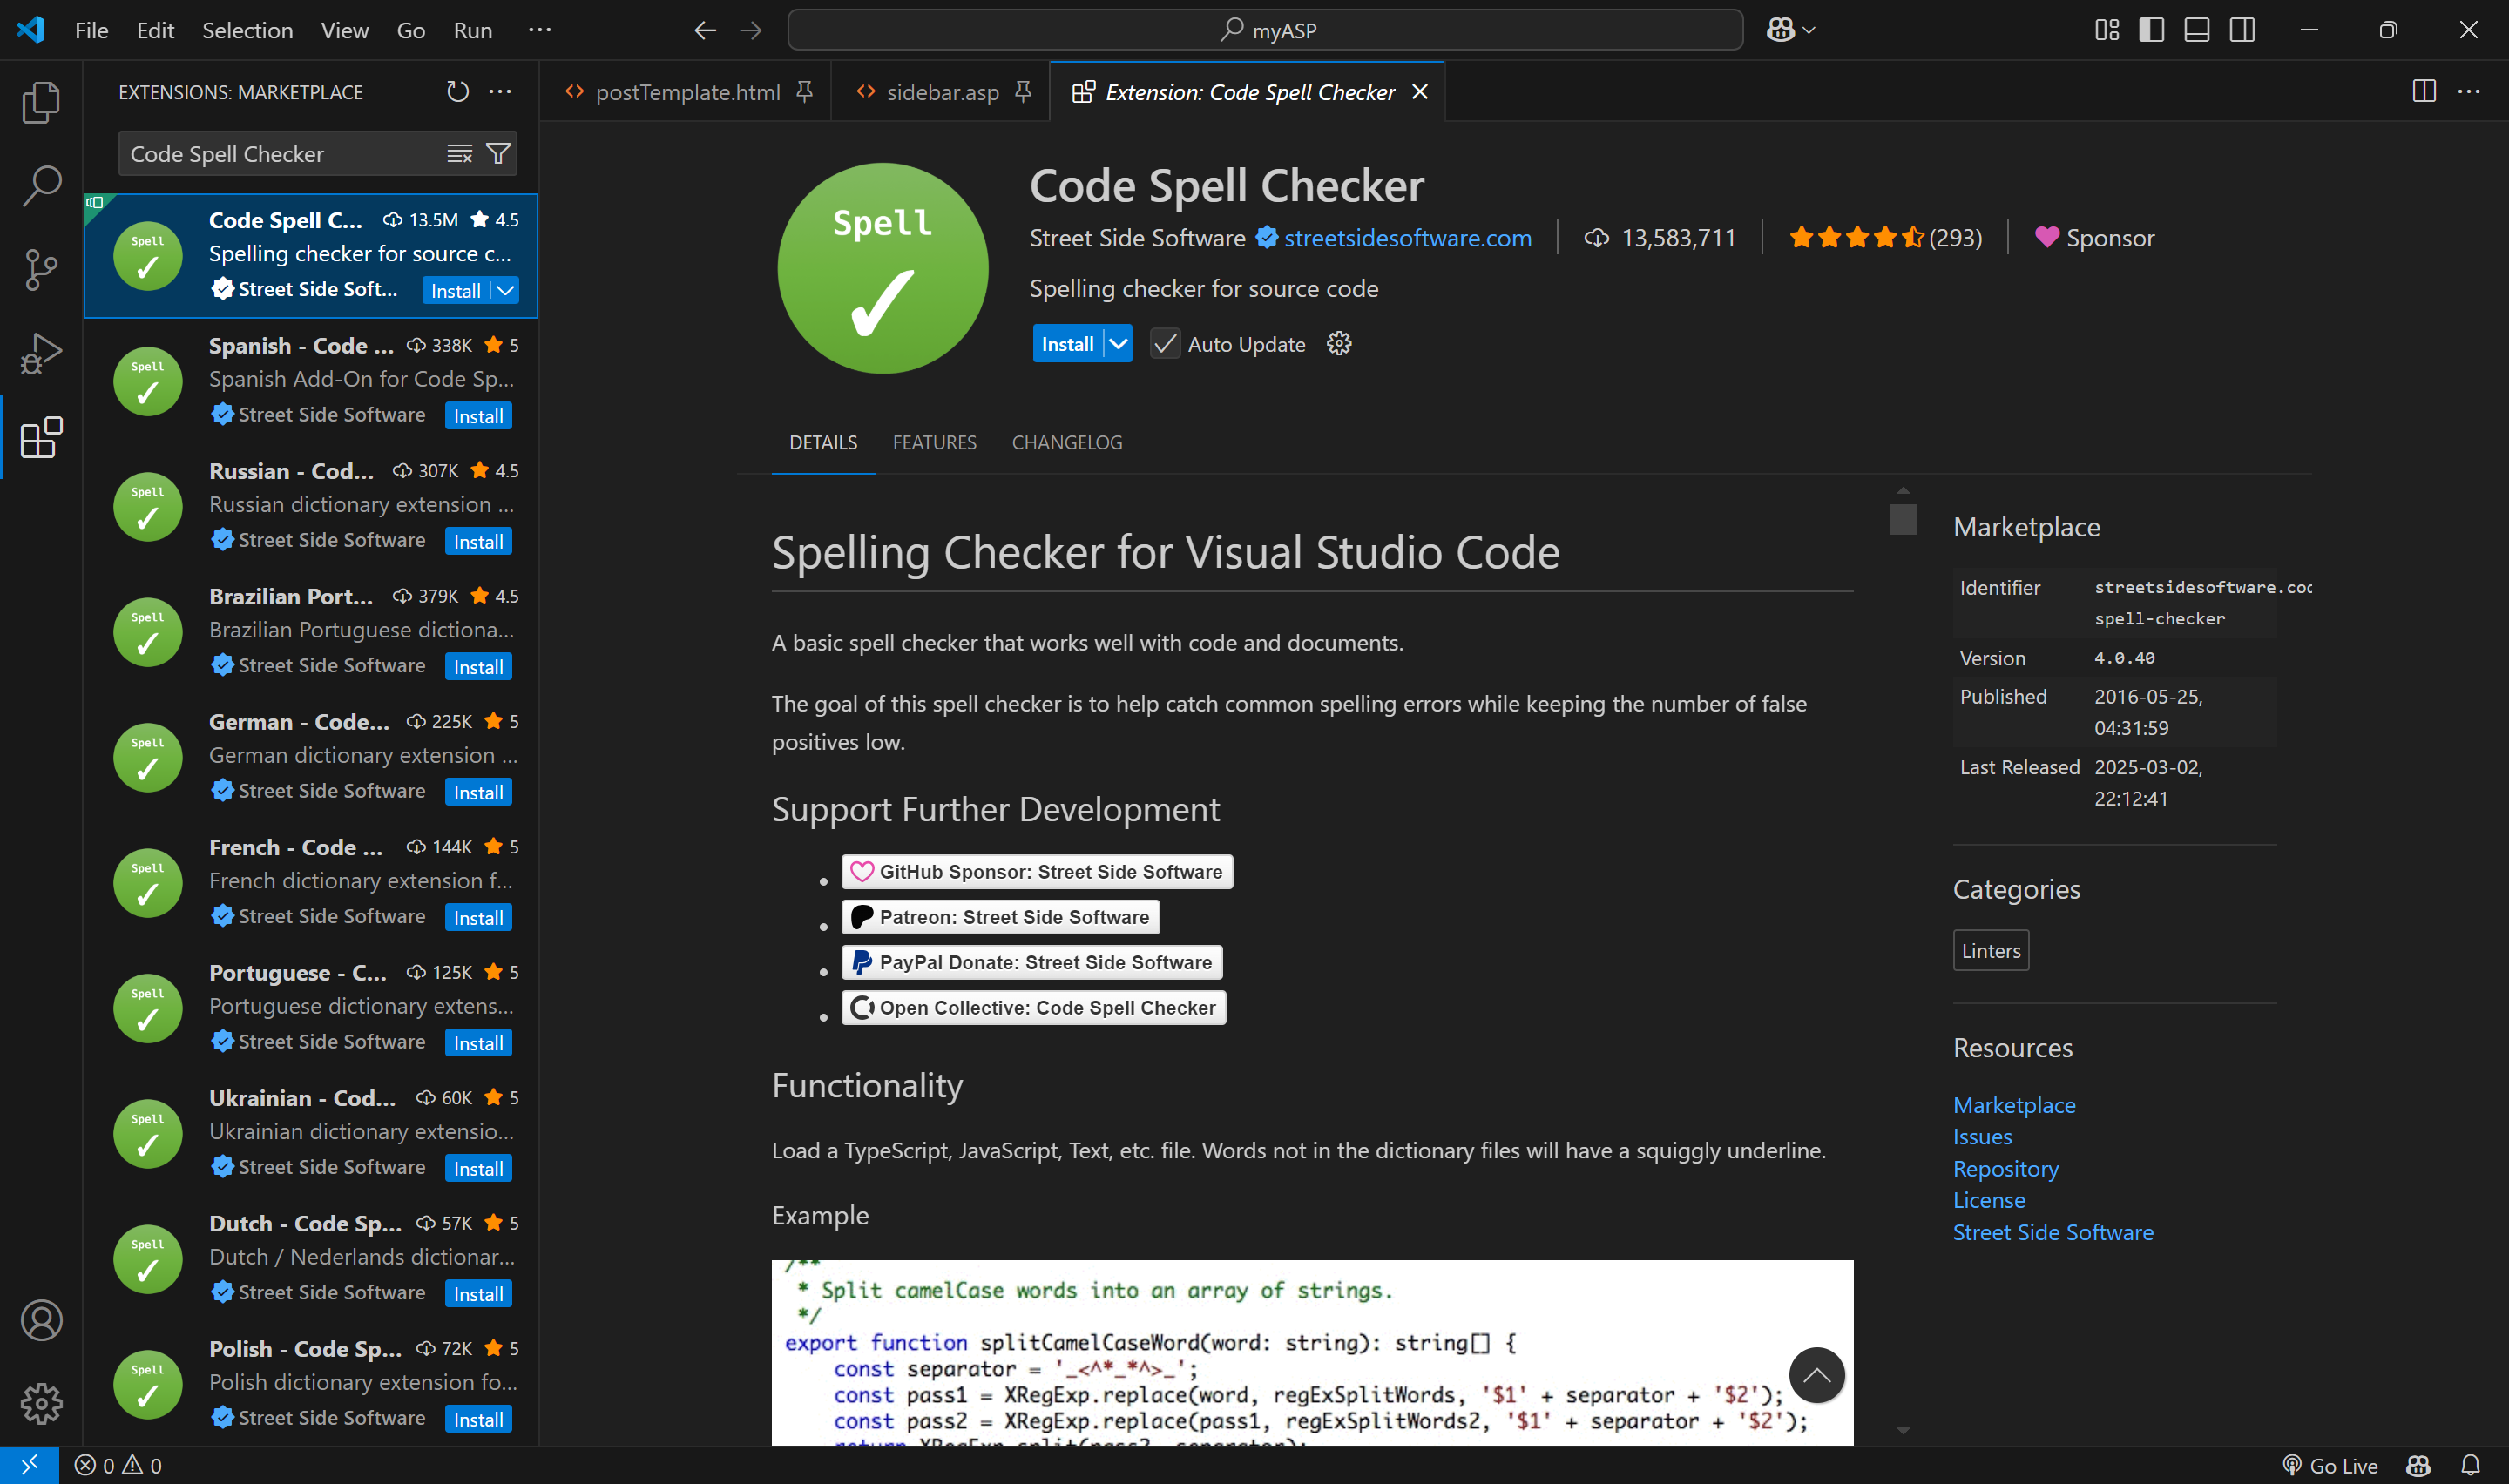
Task: Go back in navigation history
Action: point(705,30)
